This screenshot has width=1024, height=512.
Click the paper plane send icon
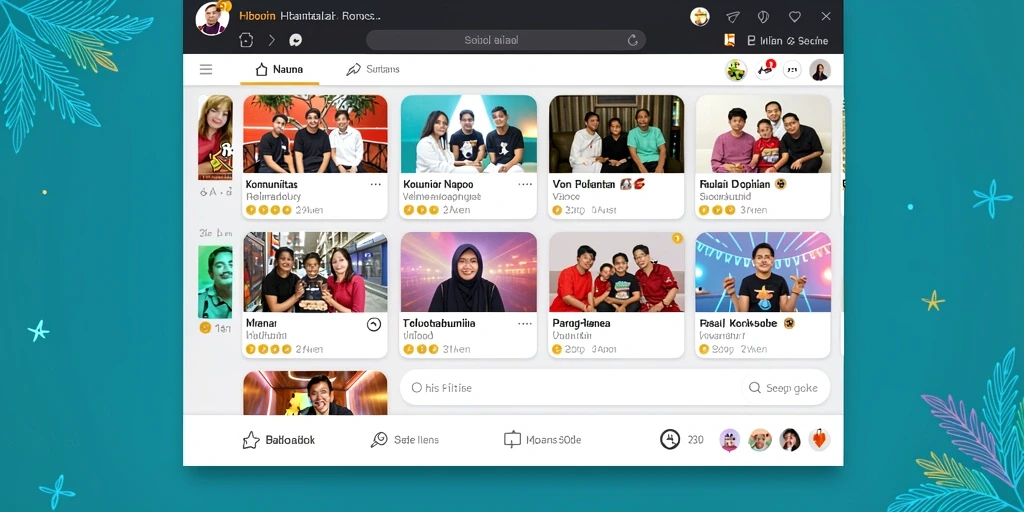[x=733, y=17]
